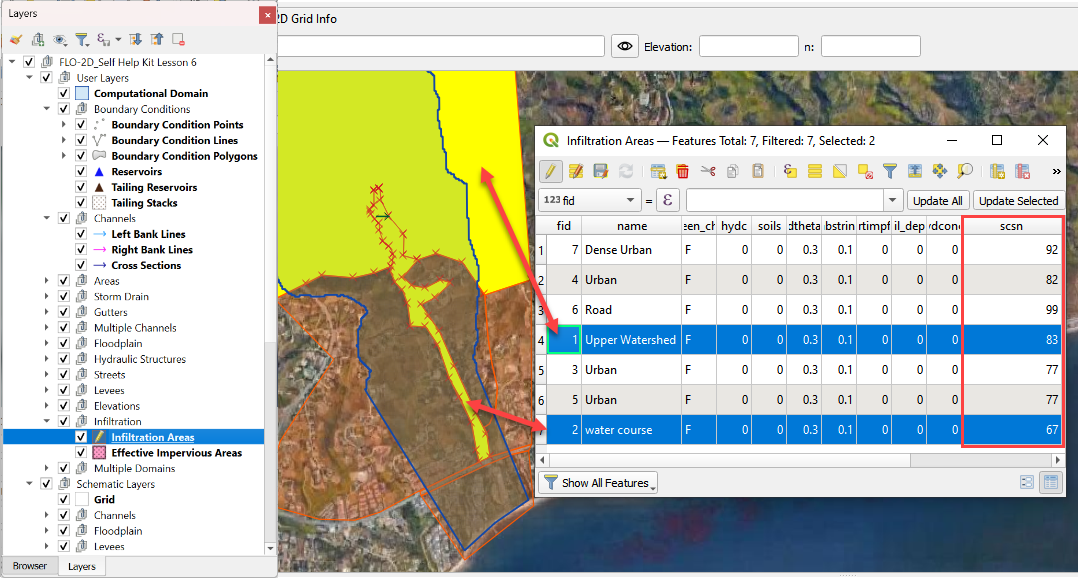The image size is (1078, 578).
Task: Click the Zoom Map to Selected magnifier icon
Action: [965, 171]
